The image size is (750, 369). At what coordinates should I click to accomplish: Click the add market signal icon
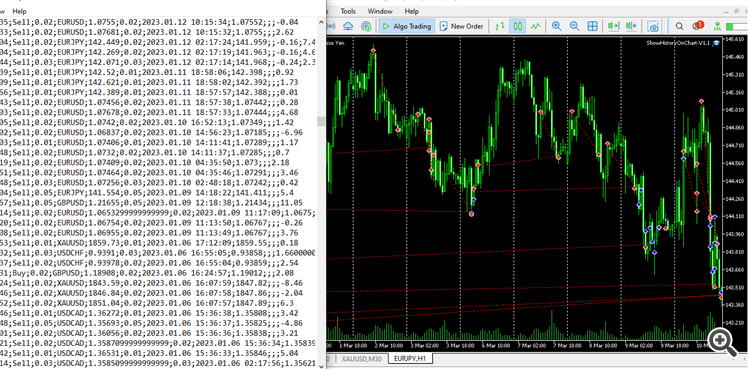coord(366,26)
